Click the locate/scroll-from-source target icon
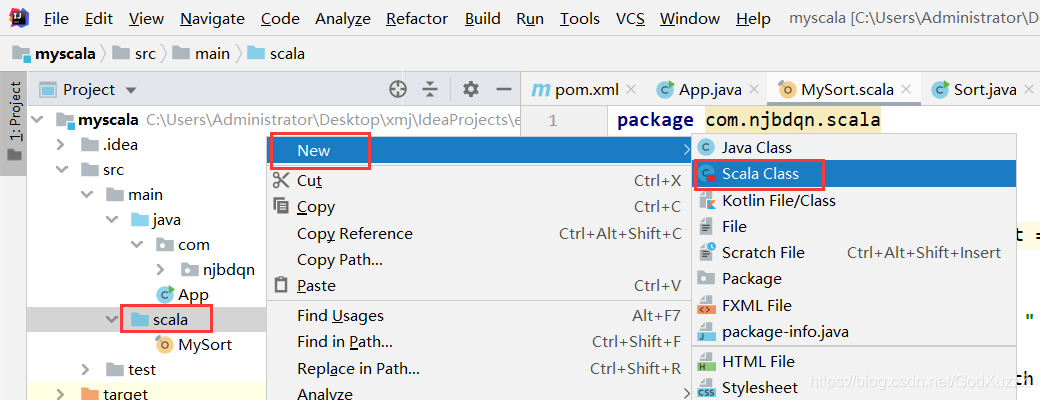Viewport: 1040px width, 400px height. [398, 90]
